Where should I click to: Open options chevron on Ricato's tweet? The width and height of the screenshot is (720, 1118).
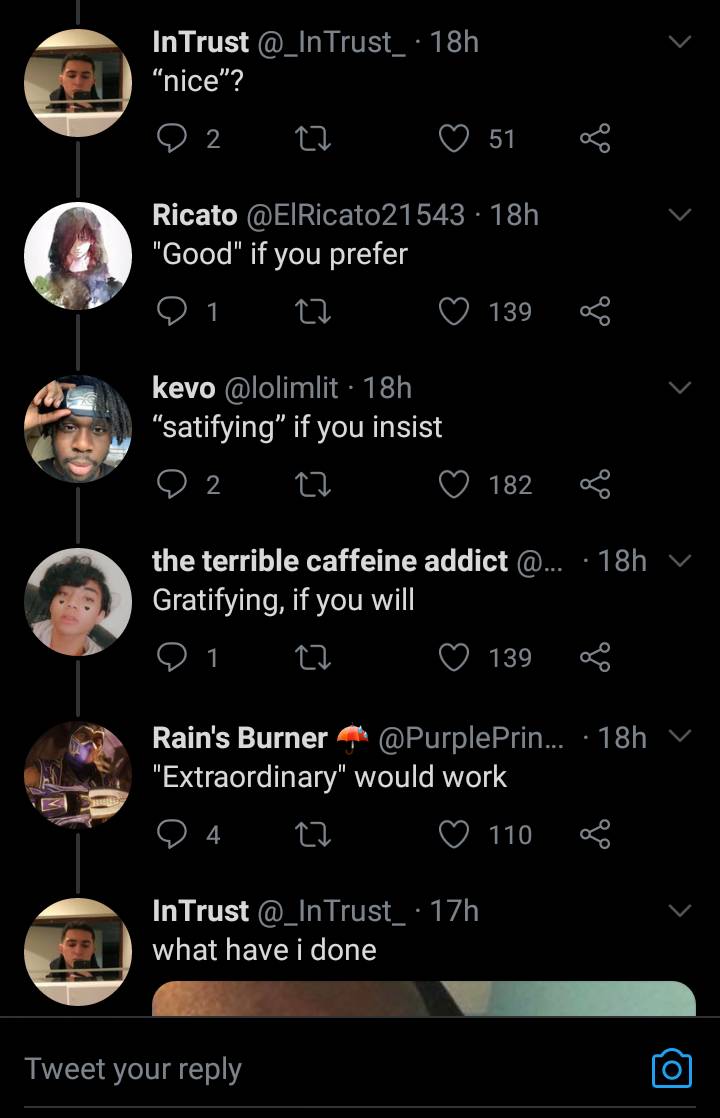(679, 215)
